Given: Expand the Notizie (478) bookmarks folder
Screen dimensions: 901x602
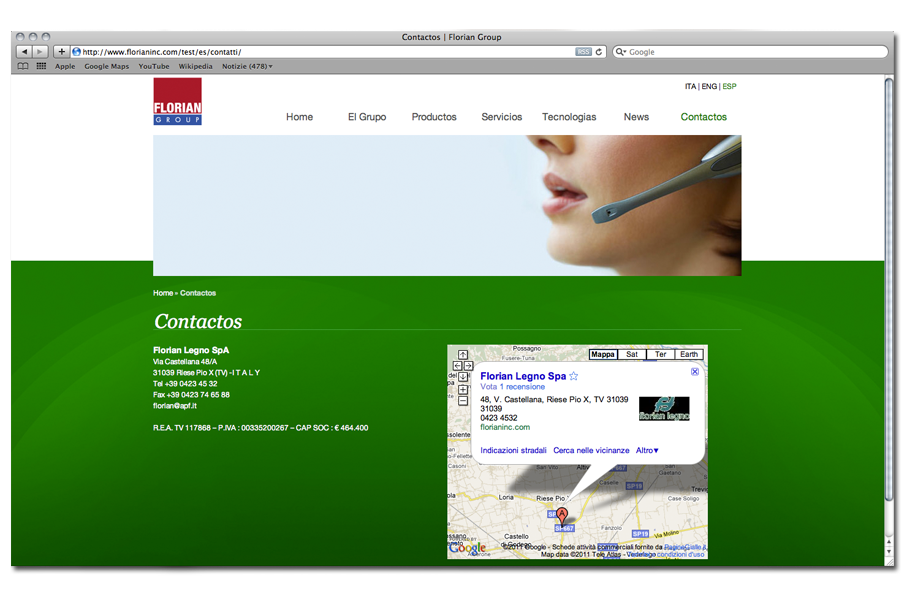Looking at the screenshot, I should (x=247, y=66).
